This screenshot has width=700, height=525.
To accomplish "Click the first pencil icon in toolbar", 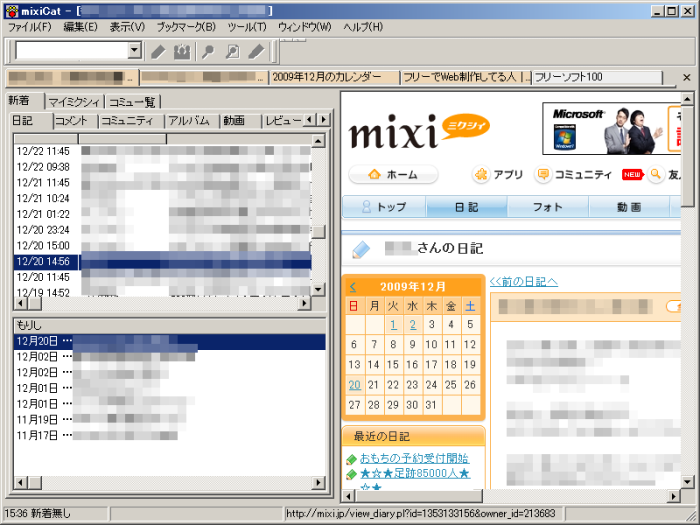I will pyautogui.click(x=158, y=52).
